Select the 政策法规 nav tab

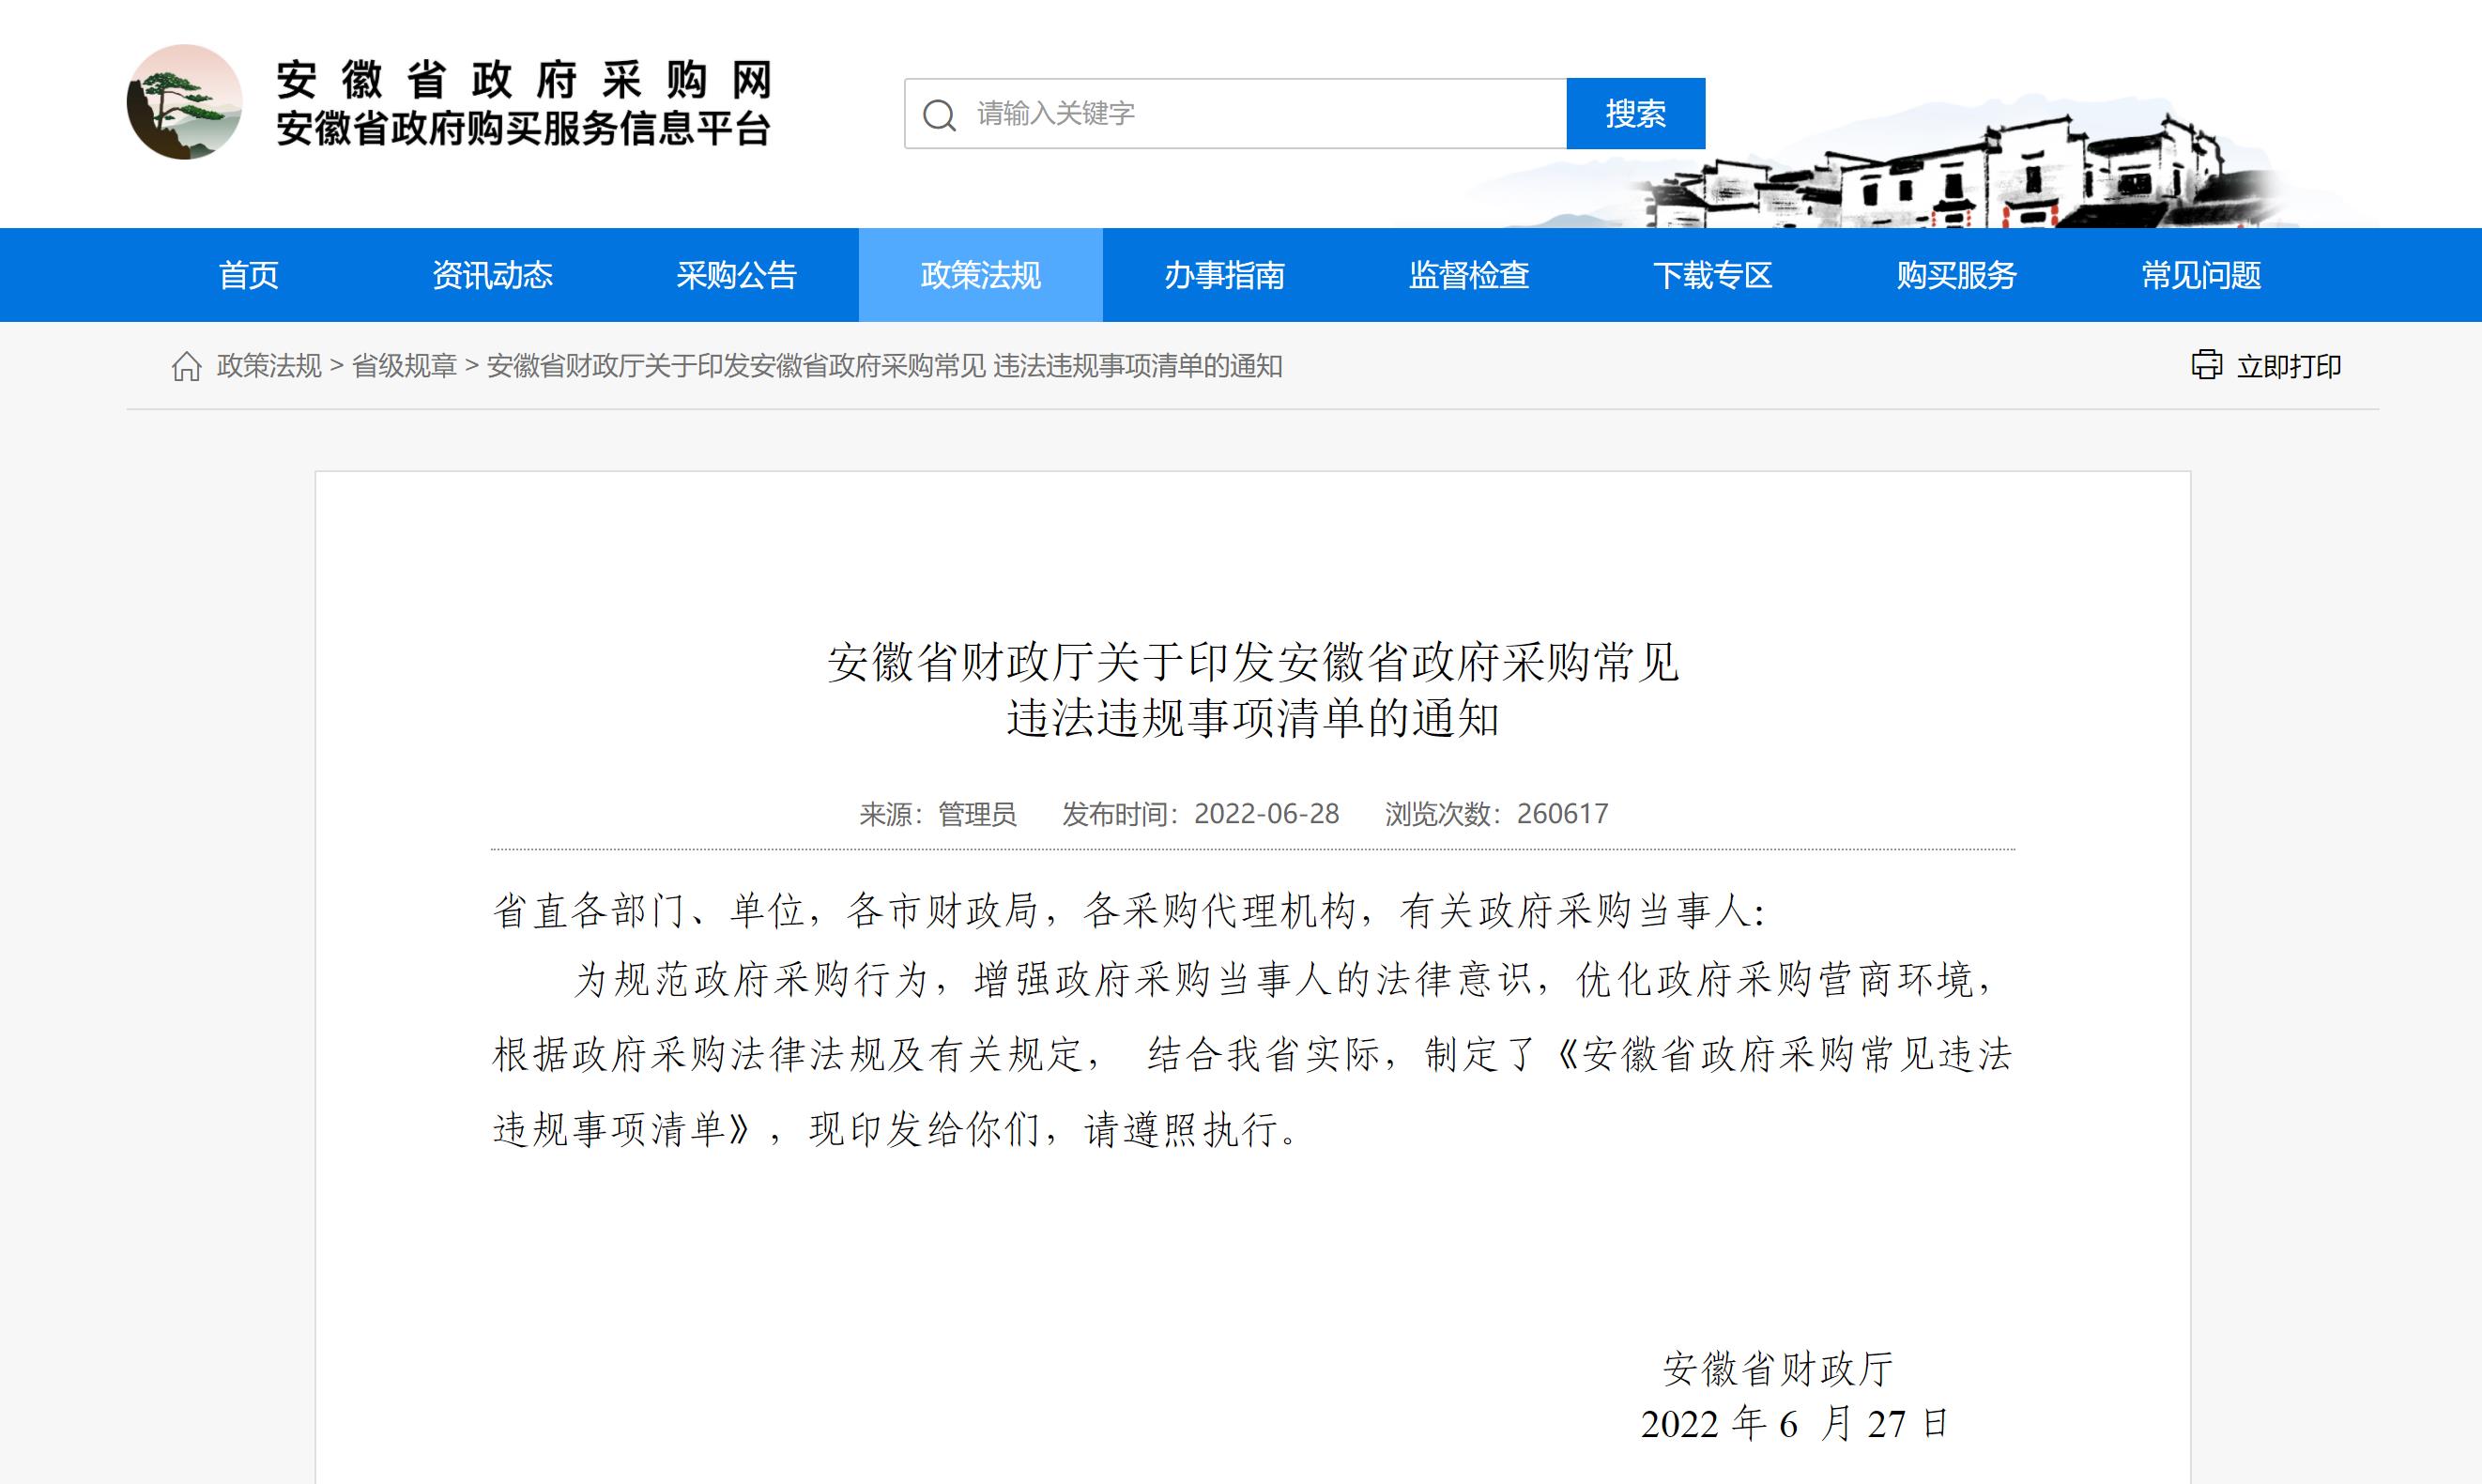[980, 275]
